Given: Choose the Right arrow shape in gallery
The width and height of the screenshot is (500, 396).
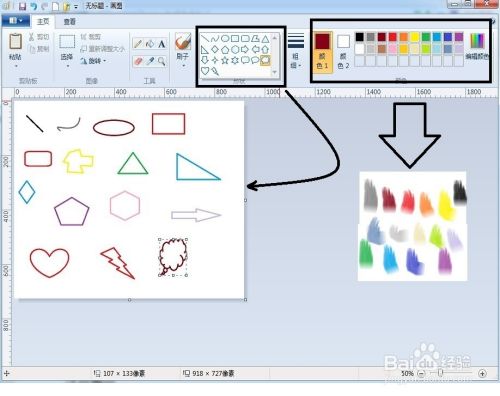Looking at the screenshot, I should [x=245, y=50].
